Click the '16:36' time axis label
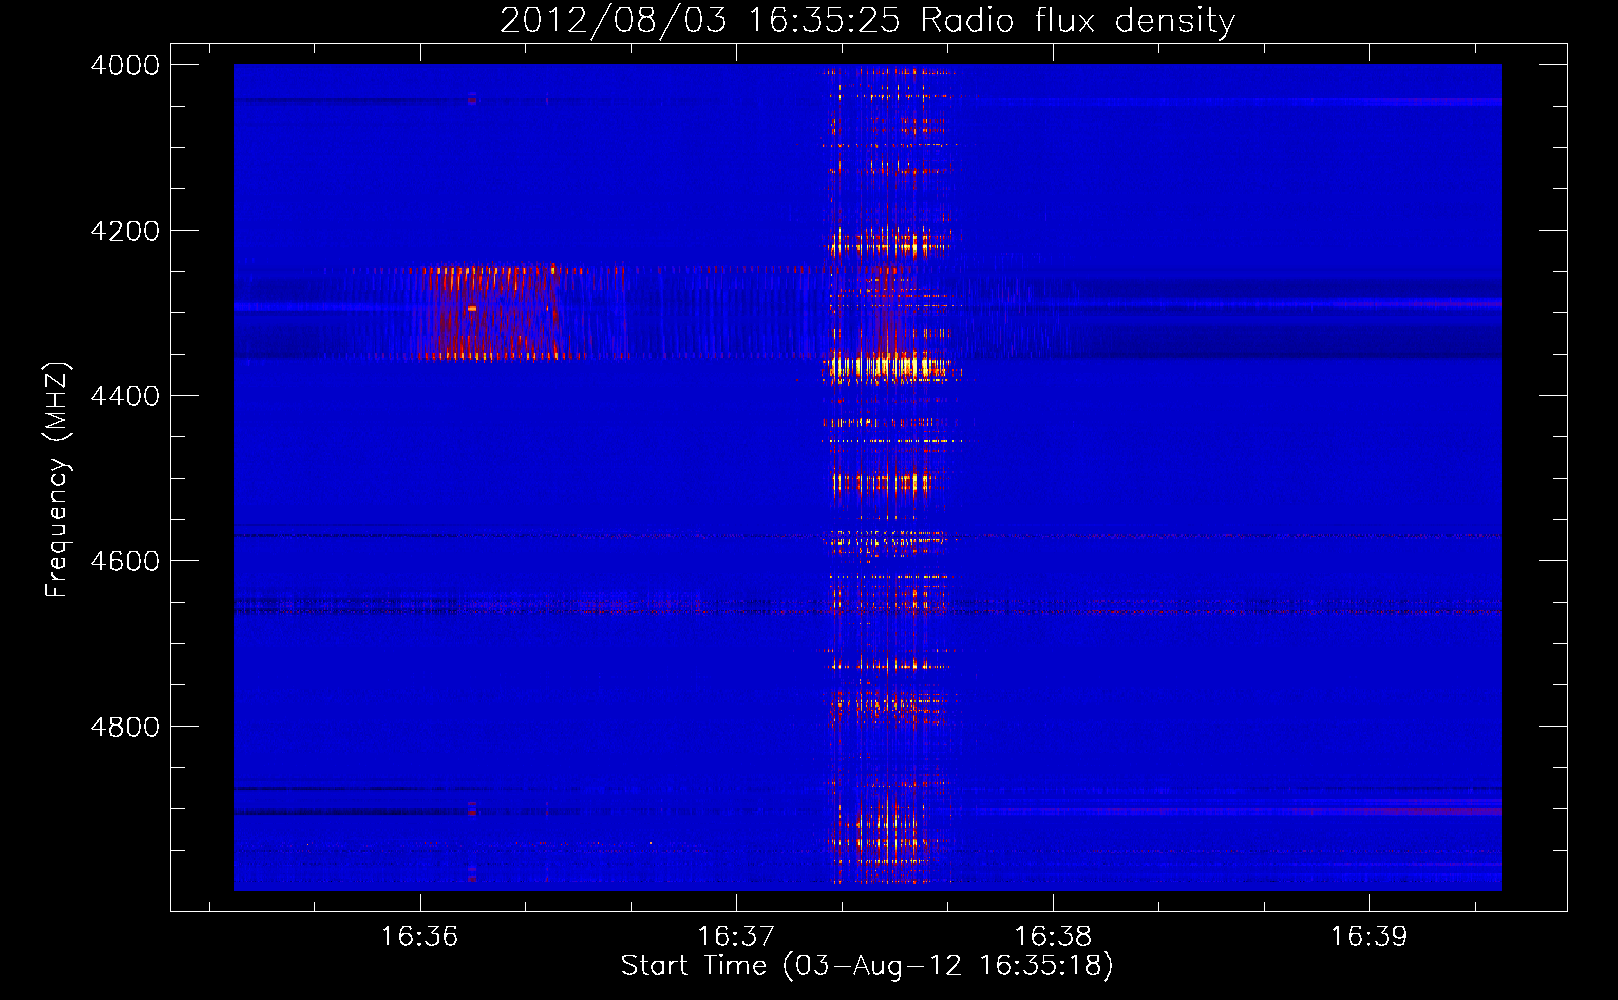 click(419, 936)
